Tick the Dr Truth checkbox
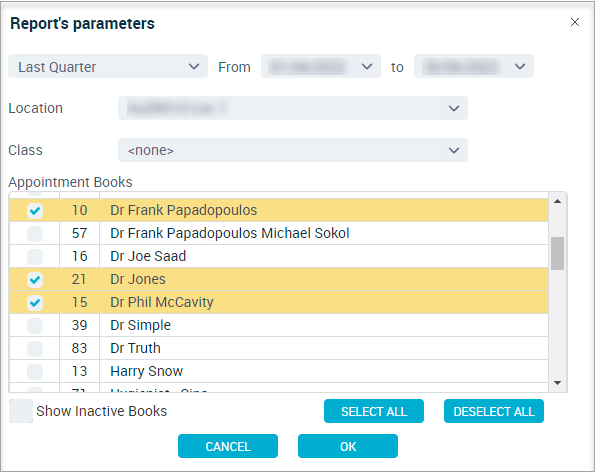 (x=35, y=349)
